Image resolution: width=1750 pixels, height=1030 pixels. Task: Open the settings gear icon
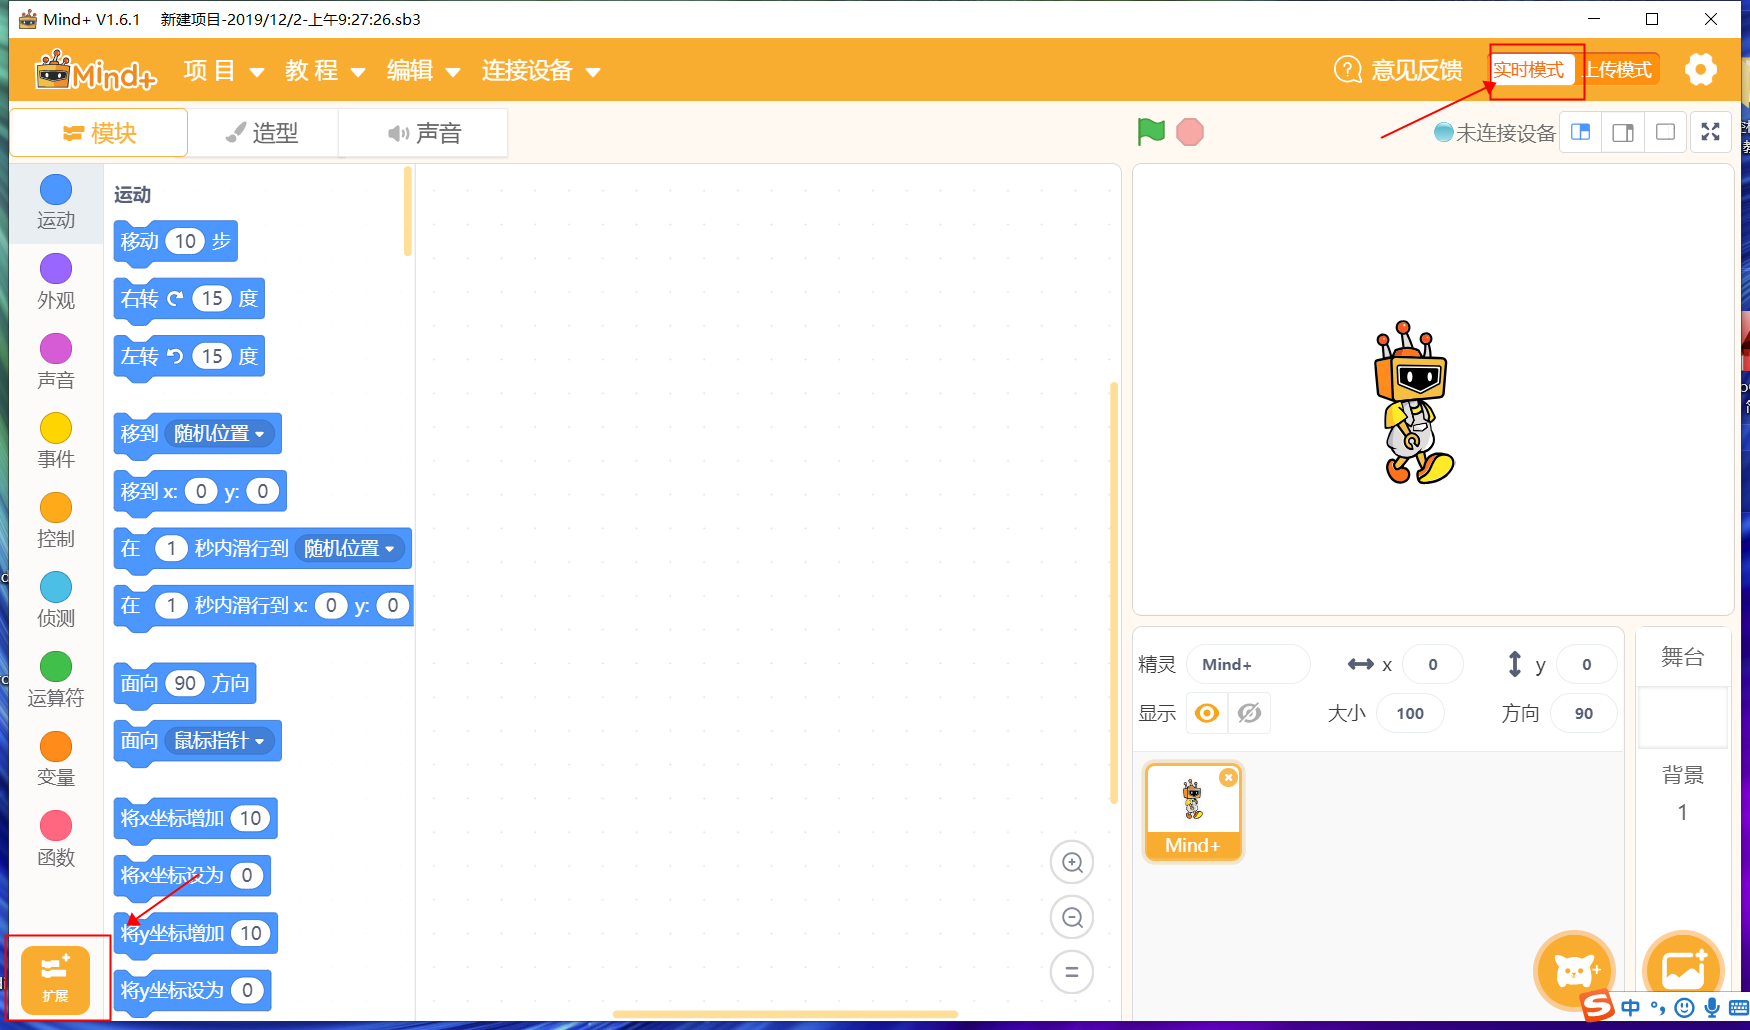pyautogui.click(x=1700, y=70)
